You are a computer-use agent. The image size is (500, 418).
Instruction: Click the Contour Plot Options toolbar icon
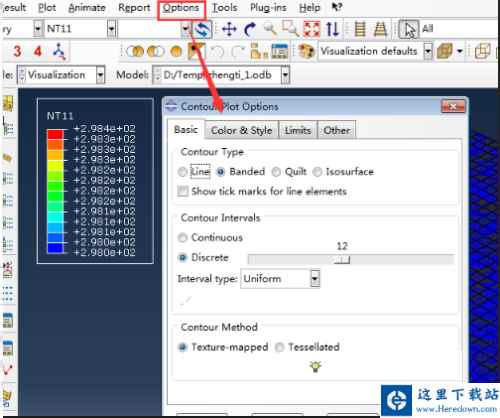tap(196, 51)
